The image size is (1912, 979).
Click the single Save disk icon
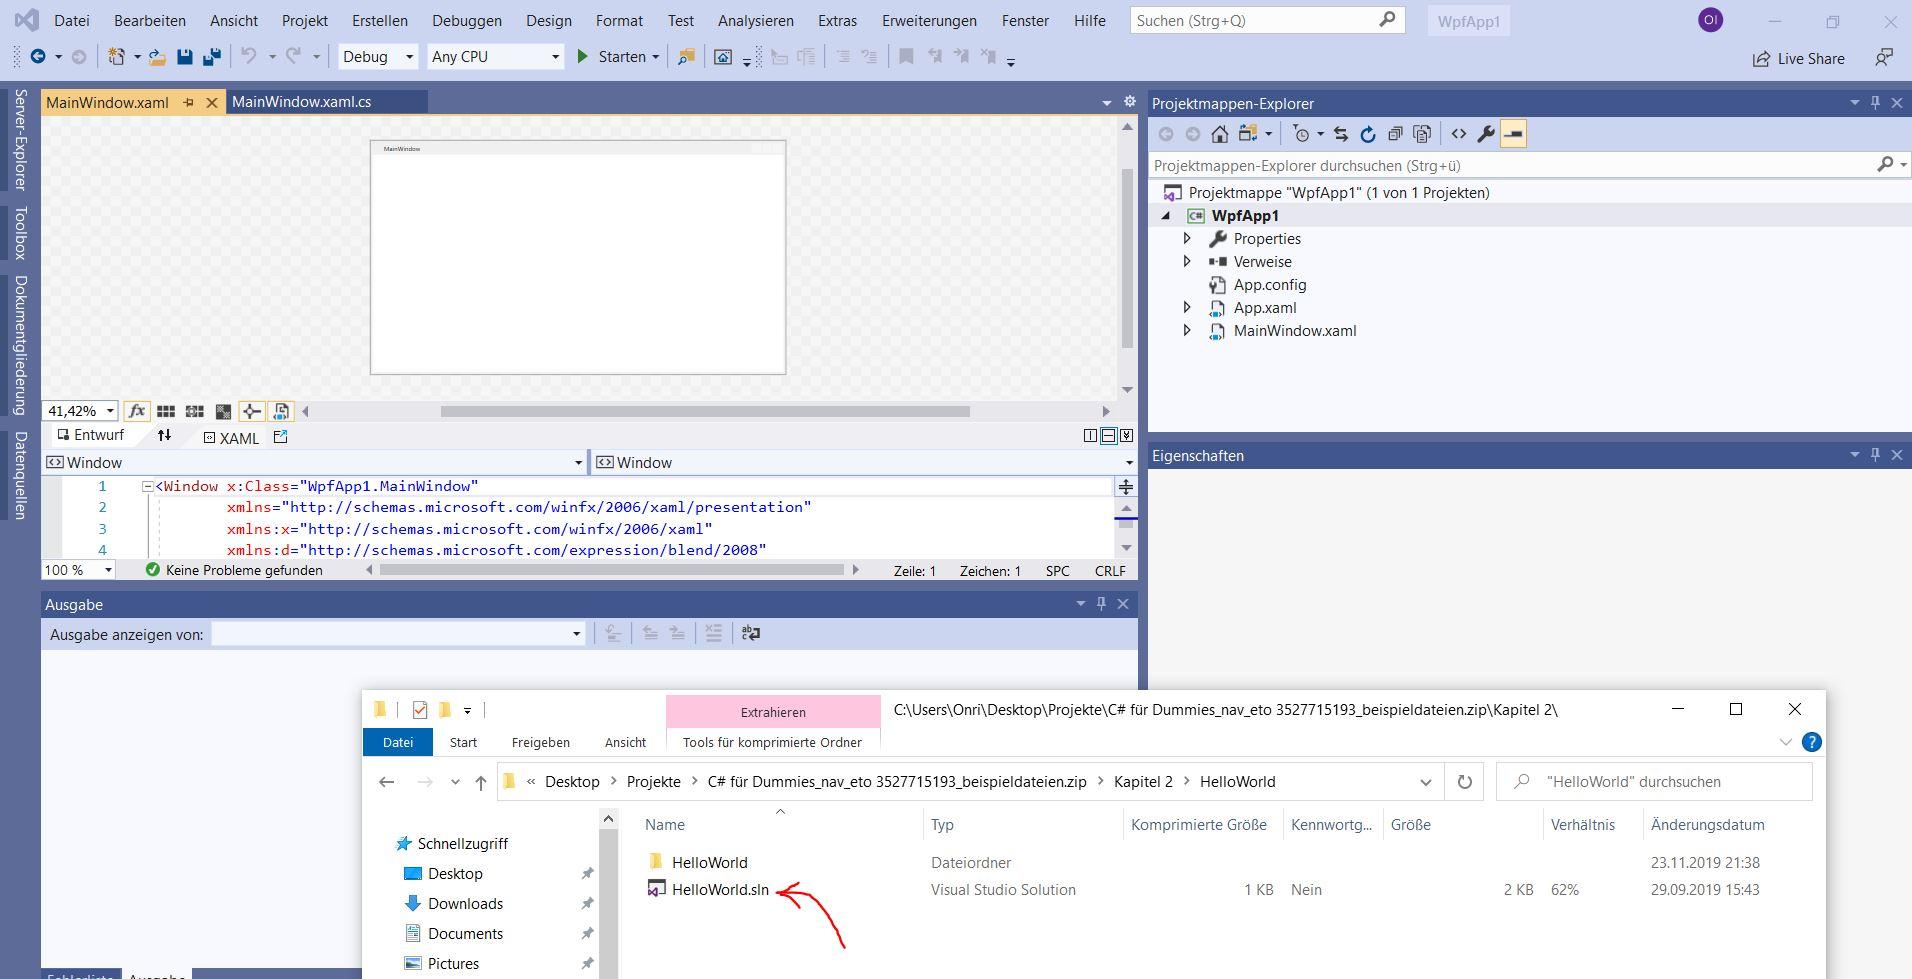pyautogui.click(x=184, y=57)
